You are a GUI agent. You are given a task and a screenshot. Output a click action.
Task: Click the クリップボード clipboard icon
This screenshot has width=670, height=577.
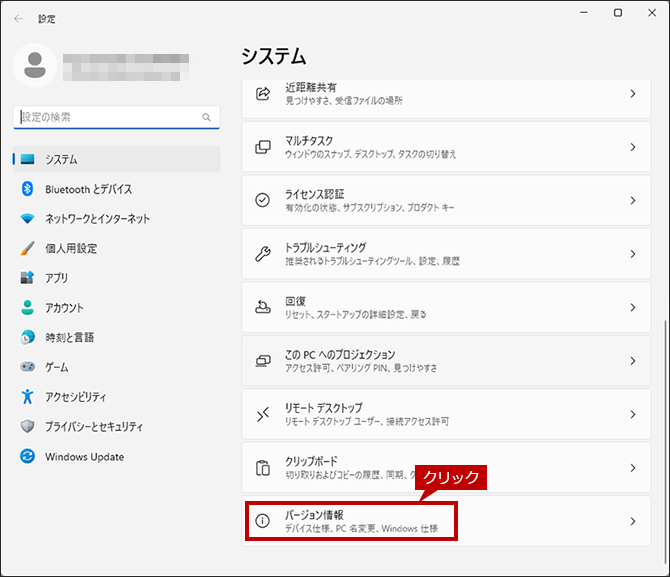click(263, 468)
